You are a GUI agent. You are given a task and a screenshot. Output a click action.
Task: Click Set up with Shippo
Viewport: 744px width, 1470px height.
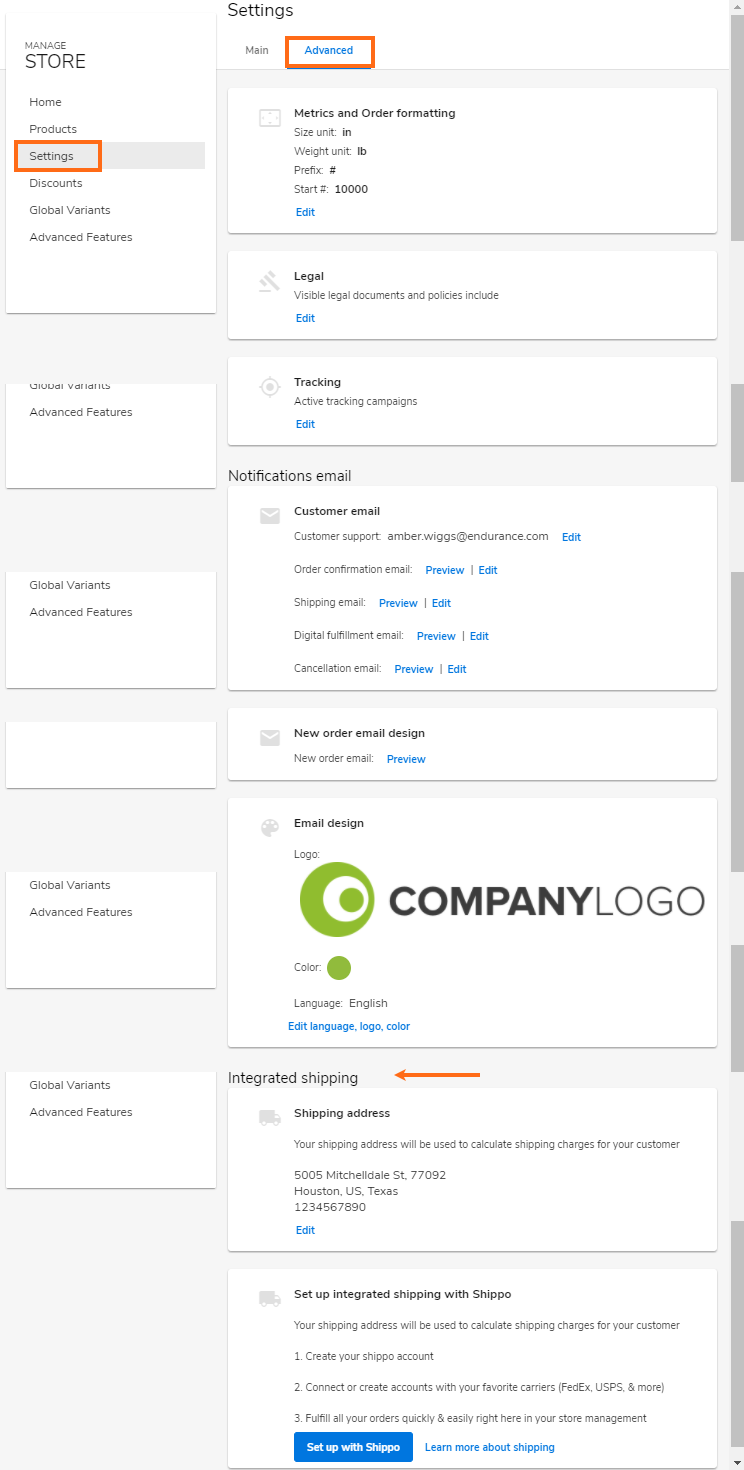tap(352, 1446)
